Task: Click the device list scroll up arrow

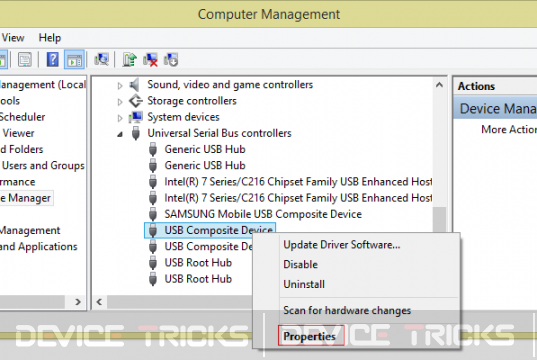Action: 439,85
